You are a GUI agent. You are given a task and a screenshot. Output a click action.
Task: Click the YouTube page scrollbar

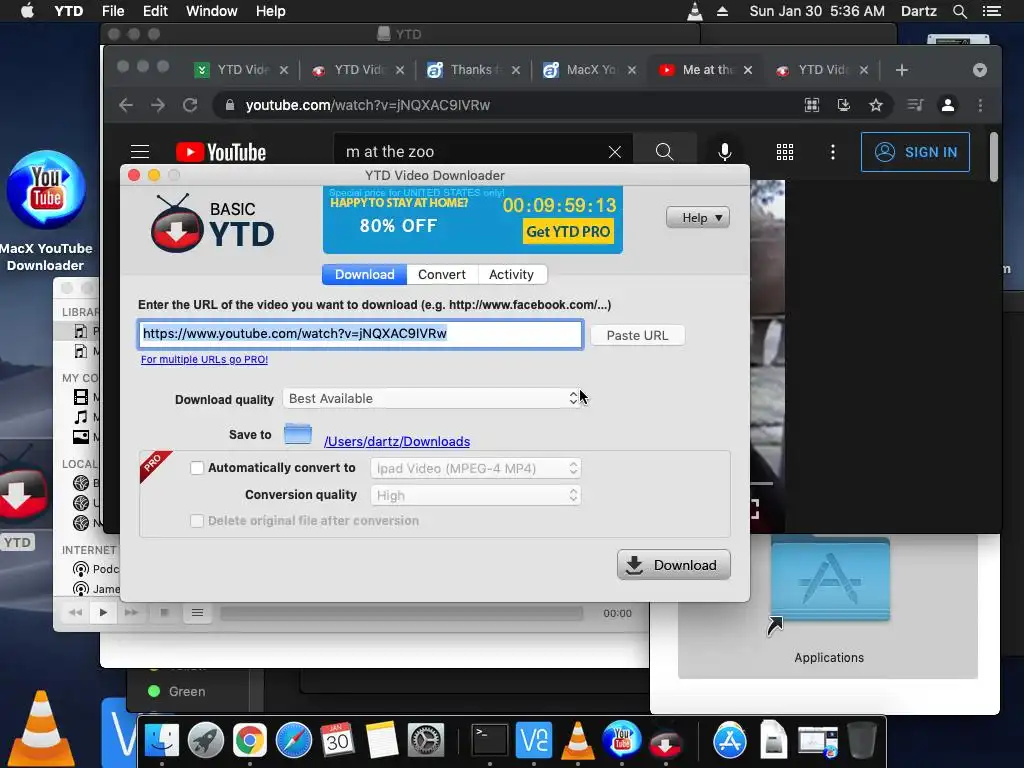(x=993, y=157)
